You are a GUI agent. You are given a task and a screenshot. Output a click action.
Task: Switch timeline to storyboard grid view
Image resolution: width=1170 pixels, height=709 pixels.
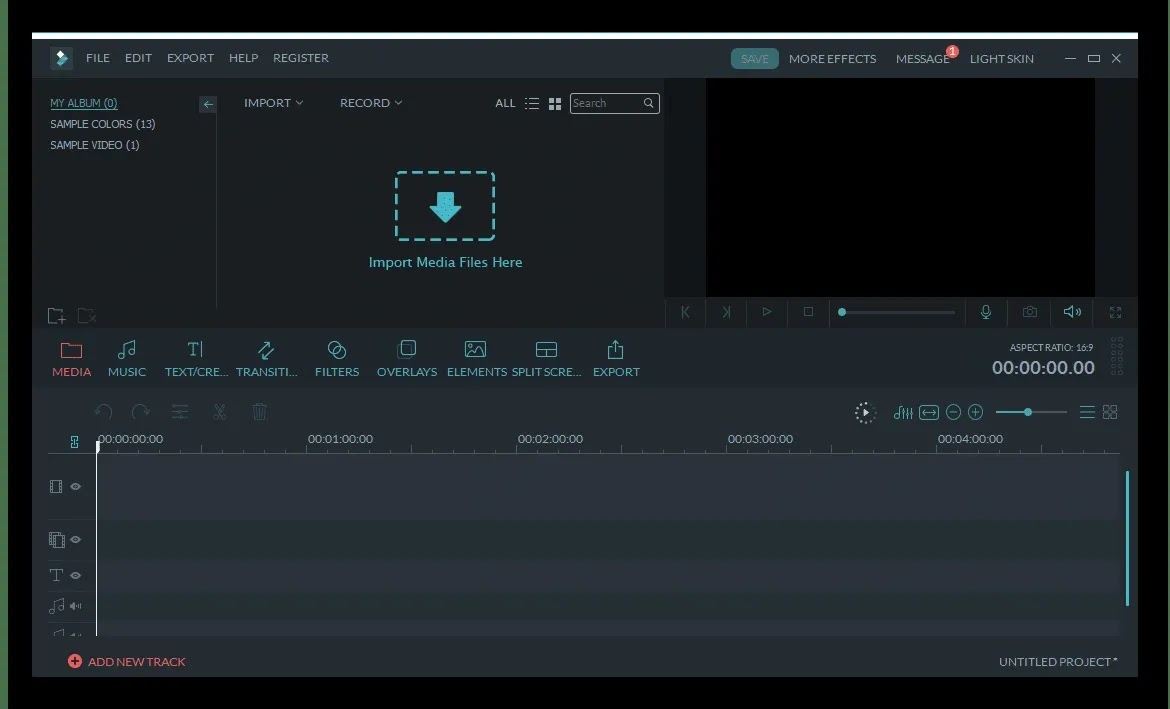1110,412
